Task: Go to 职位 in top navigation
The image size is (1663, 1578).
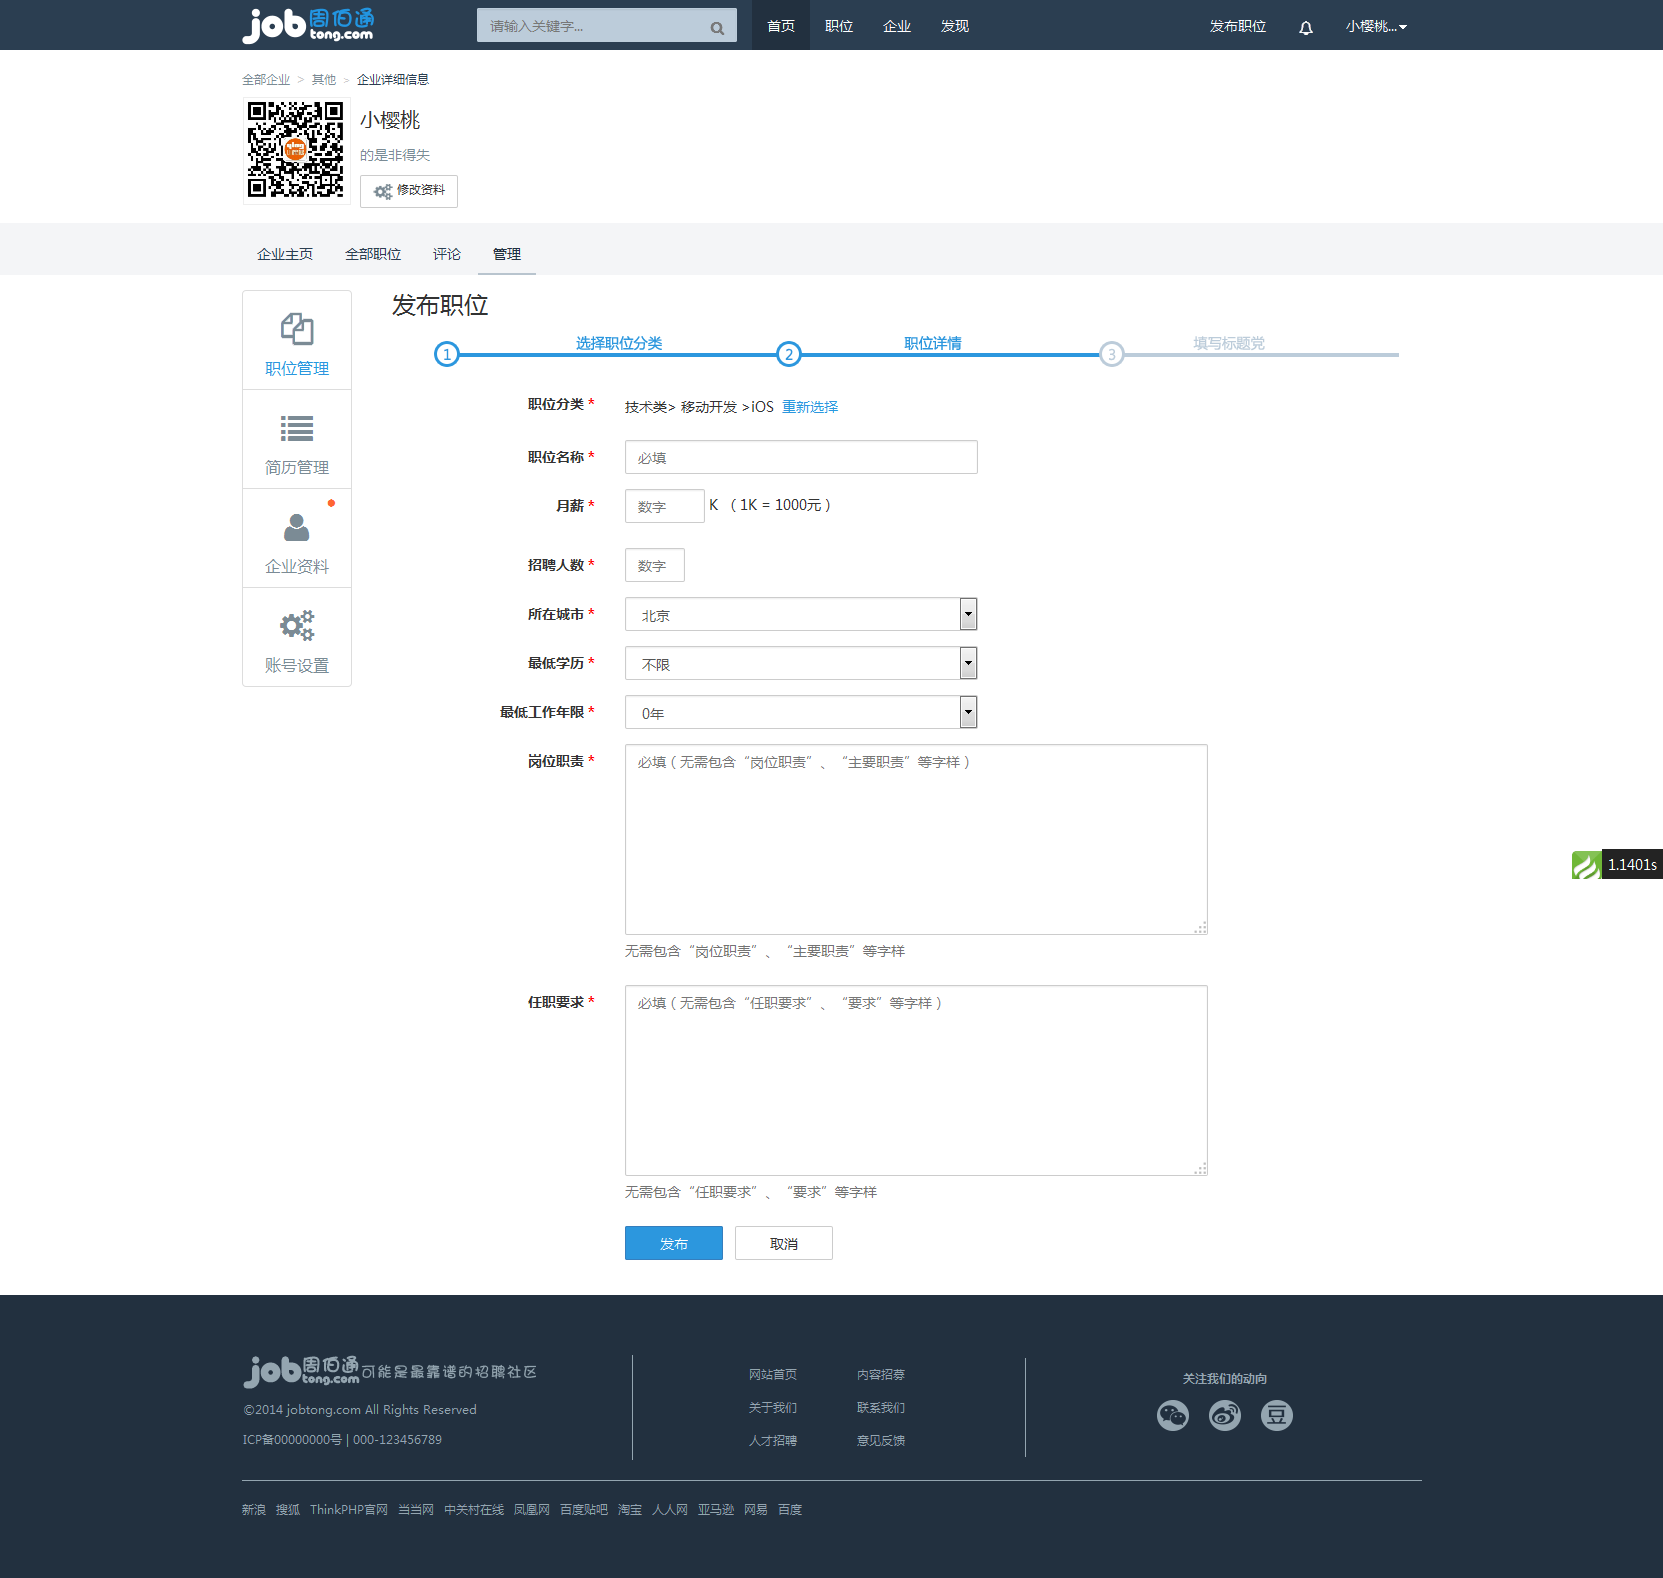Action: (839, 26)
